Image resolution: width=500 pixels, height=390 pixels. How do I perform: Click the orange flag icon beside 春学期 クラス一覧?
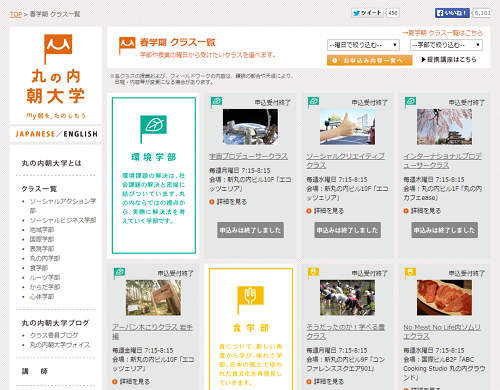127,45
